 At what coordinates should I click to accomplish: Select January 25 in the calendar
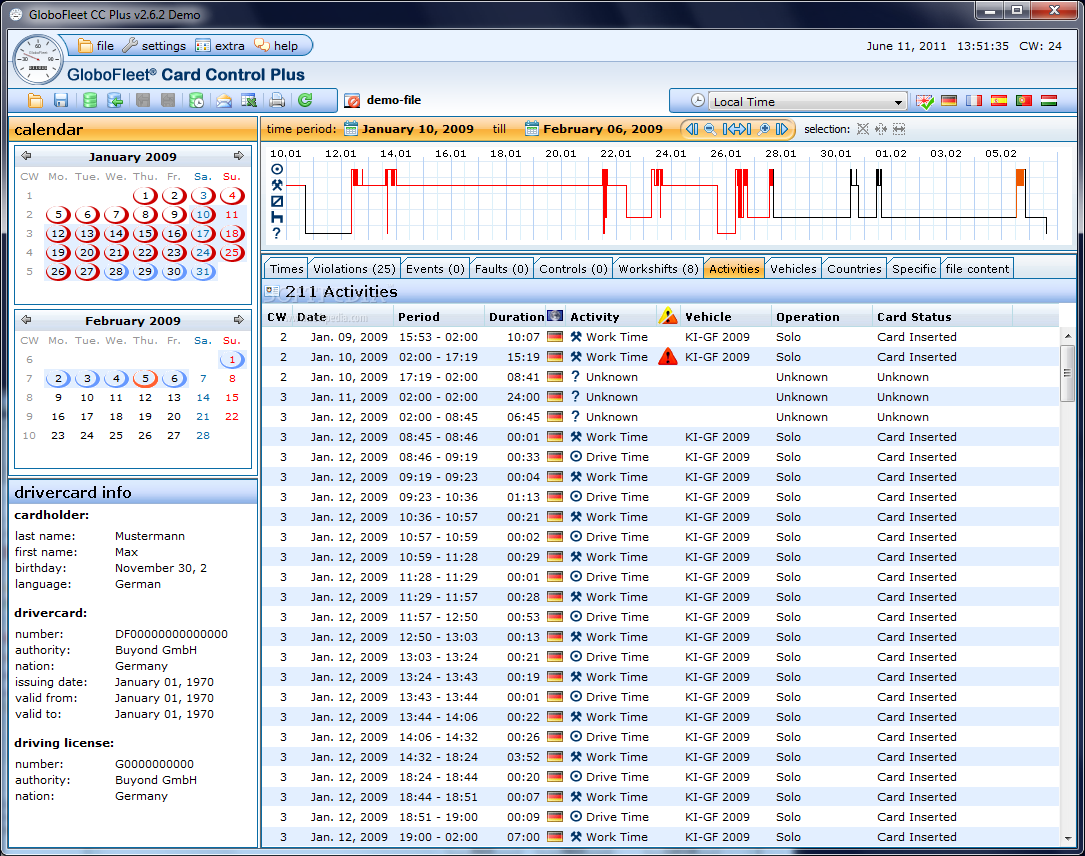232,253
